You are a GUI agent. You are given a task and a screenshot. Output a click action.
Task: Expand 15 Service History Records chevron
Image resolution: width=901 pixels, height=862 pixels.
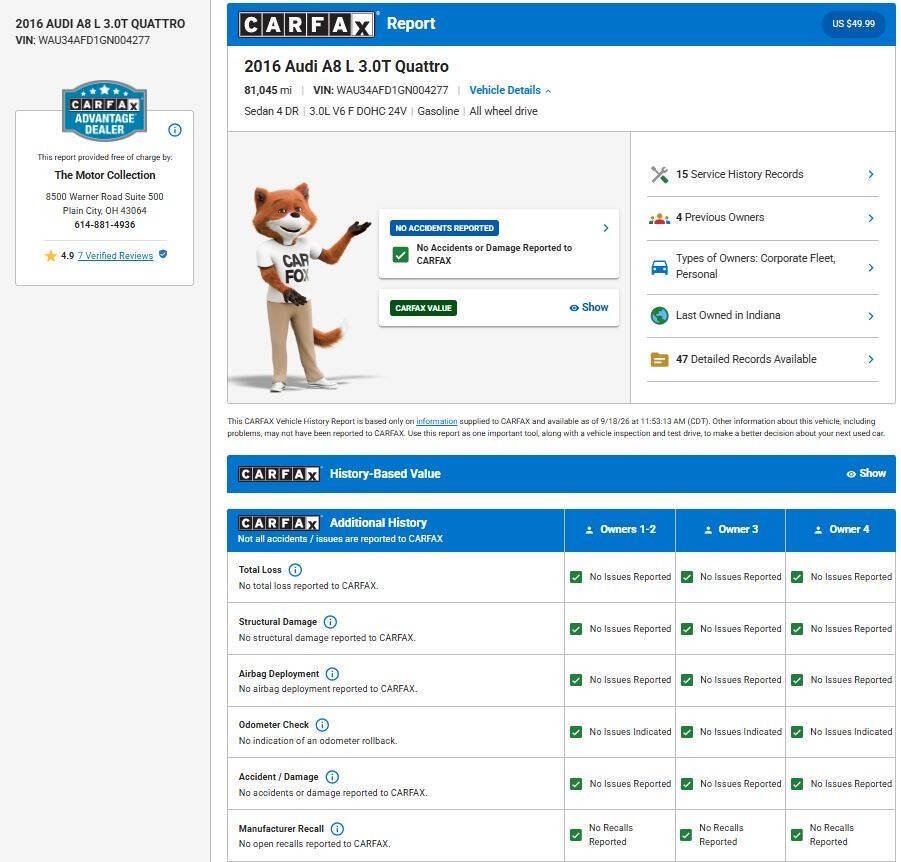click(871, 174)
